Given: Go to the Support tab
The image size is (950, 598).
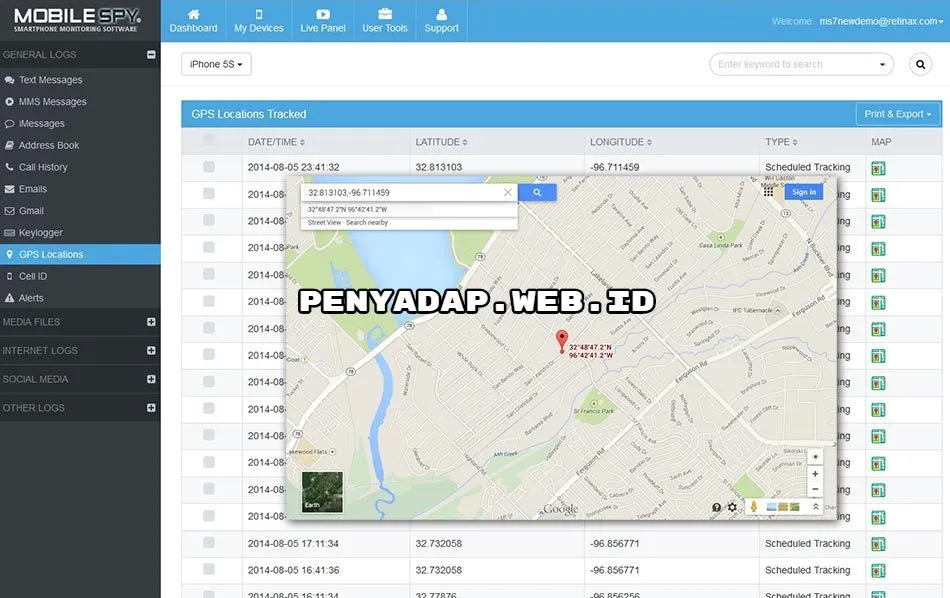Looking at the screenshot, I should coord(441,21).
